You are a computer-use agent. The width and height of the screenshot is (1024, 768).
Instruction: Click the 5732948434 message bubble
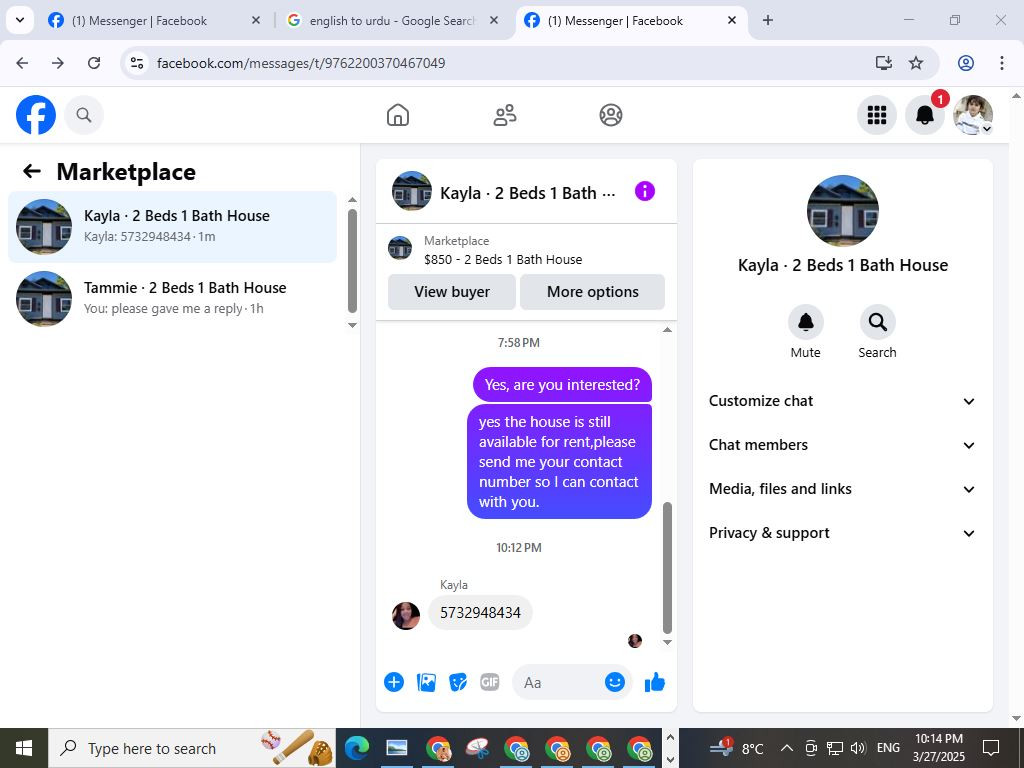(x=480, y=613)
